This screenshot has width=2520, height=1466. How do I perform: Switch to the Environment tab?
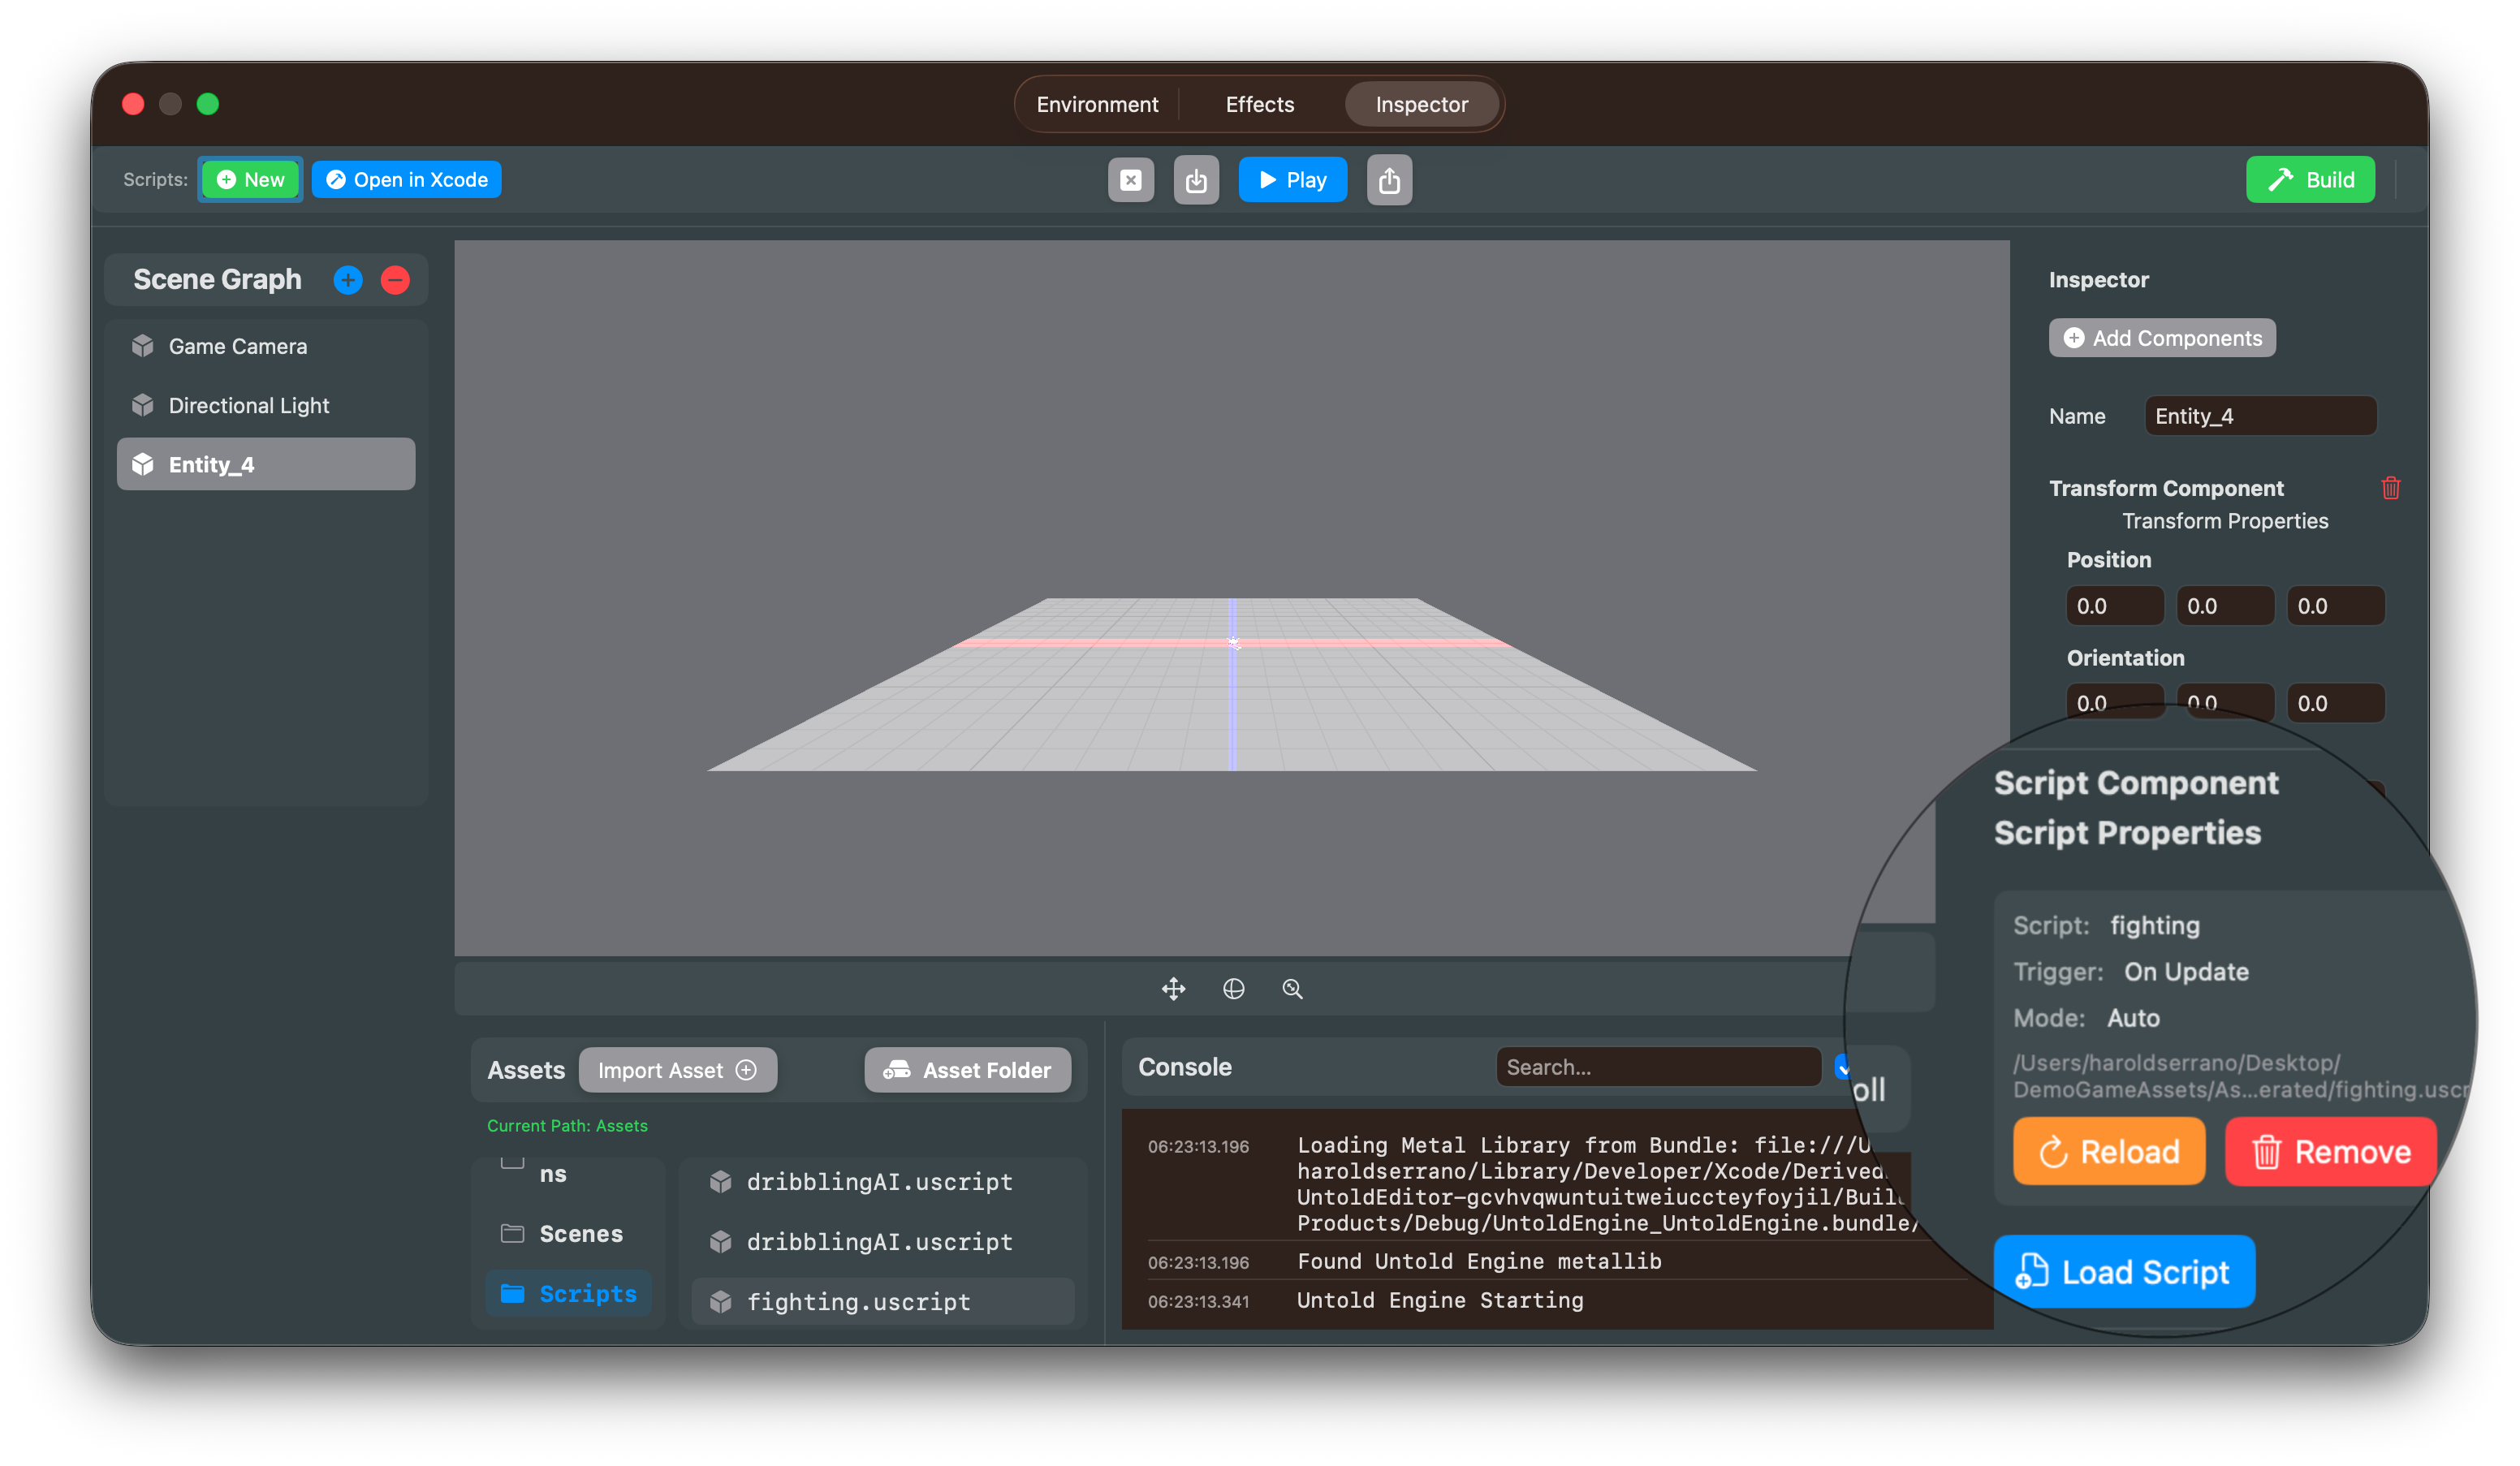(1097, 104)
